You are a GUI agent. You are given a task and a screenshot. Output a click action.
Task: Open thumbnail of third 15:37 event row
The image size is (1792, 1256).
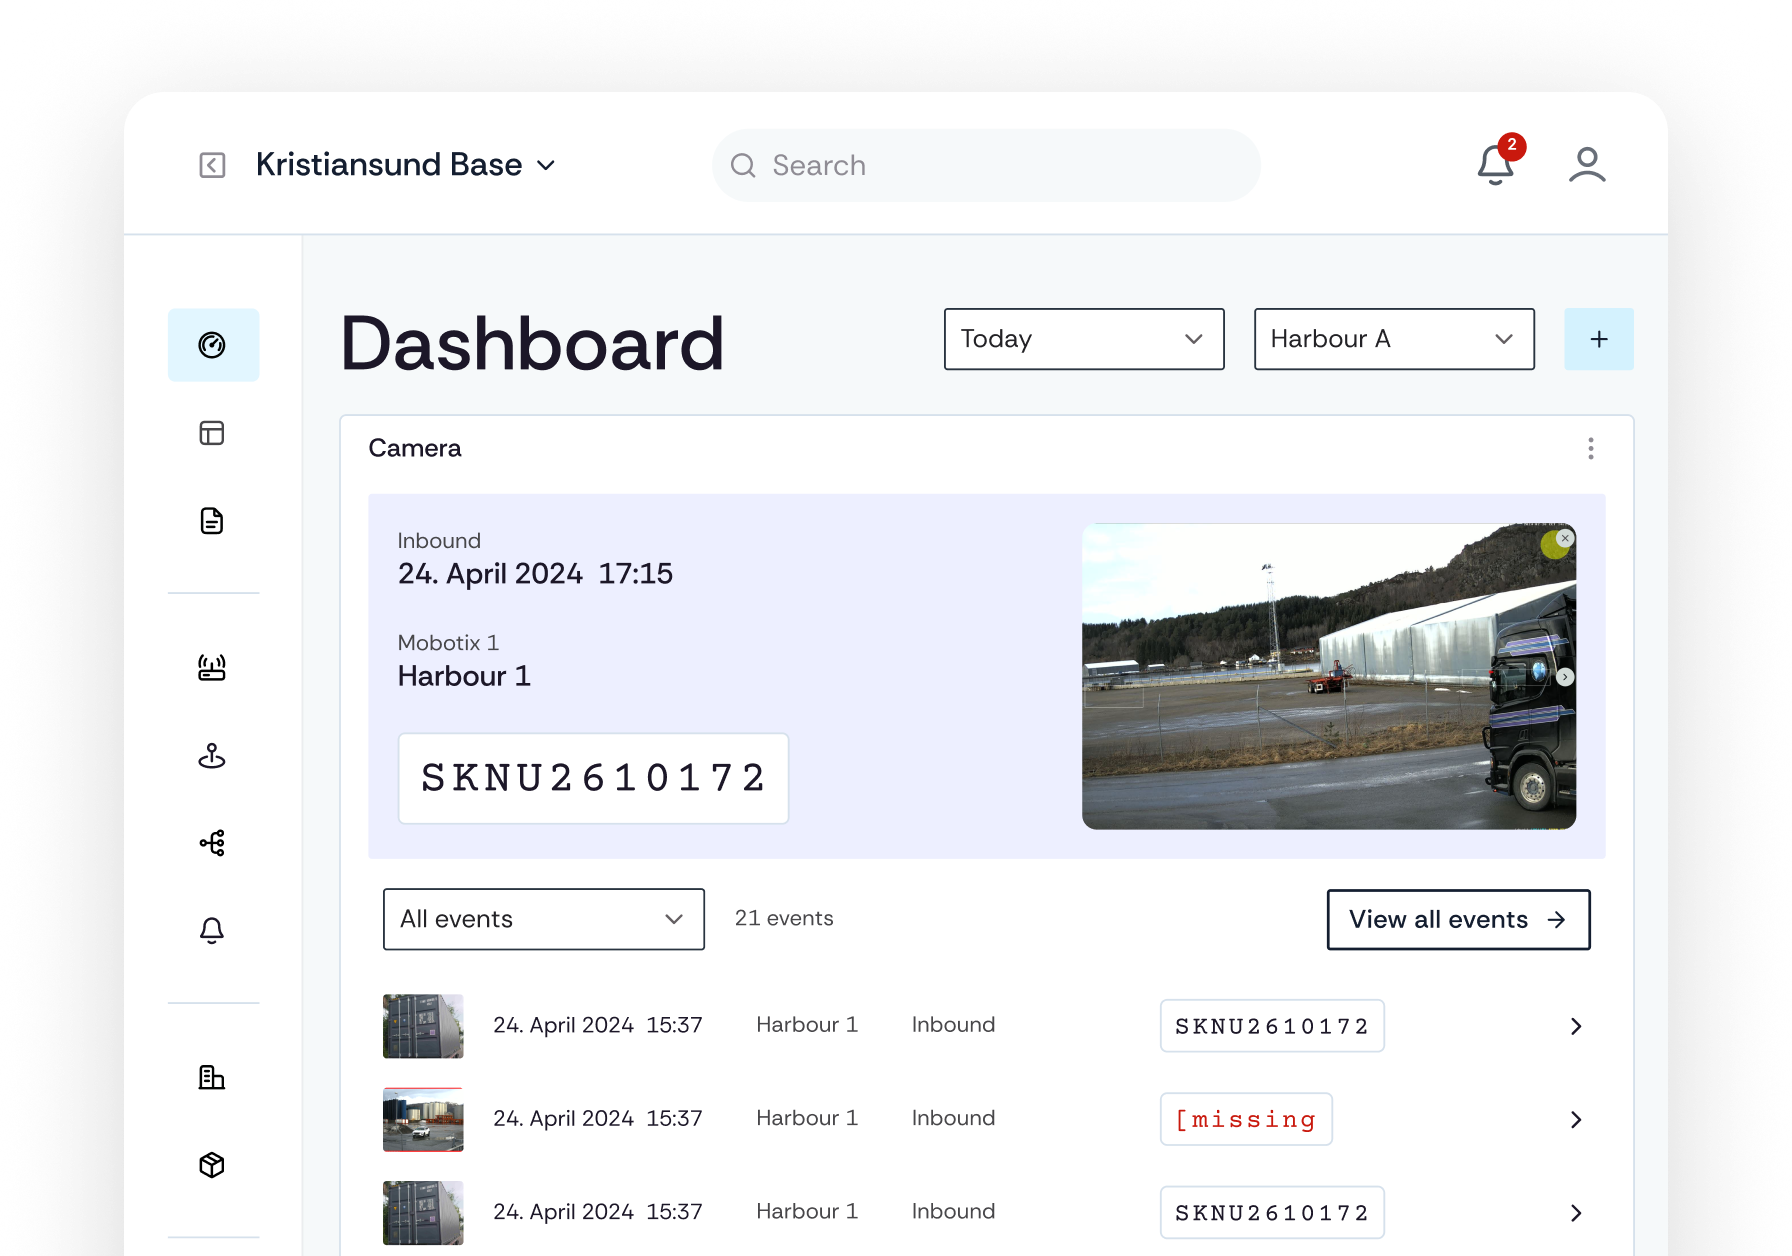[x=423, y=1213]
